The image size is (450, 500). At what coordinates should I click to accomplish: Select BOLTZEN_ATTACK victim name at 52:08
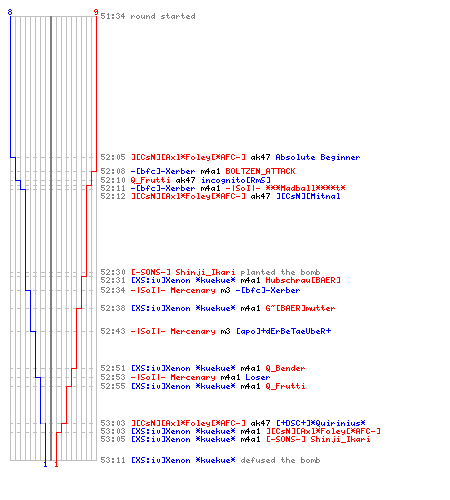pos(260,171)
